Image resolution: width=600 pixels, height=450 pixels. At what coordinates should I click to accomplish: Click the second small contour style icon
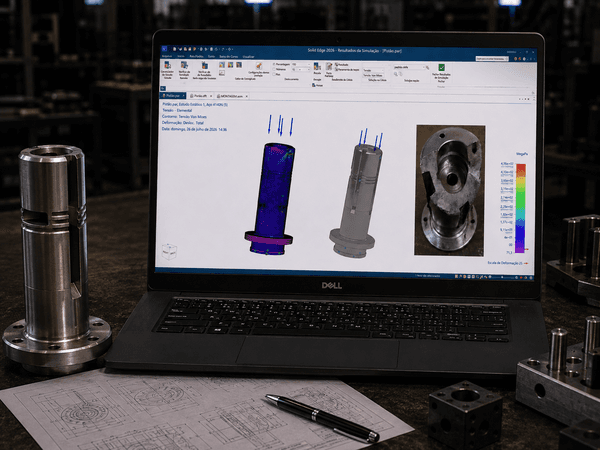pos(230,65)
